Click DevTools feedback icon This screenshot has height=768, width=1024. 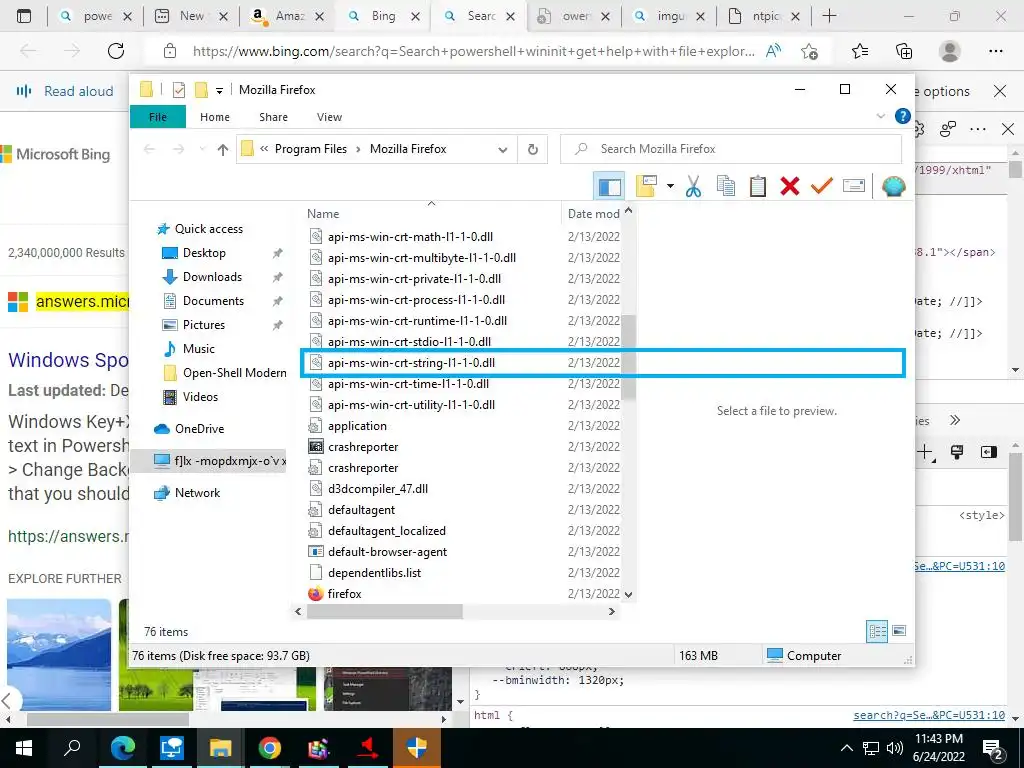point(948,129)
